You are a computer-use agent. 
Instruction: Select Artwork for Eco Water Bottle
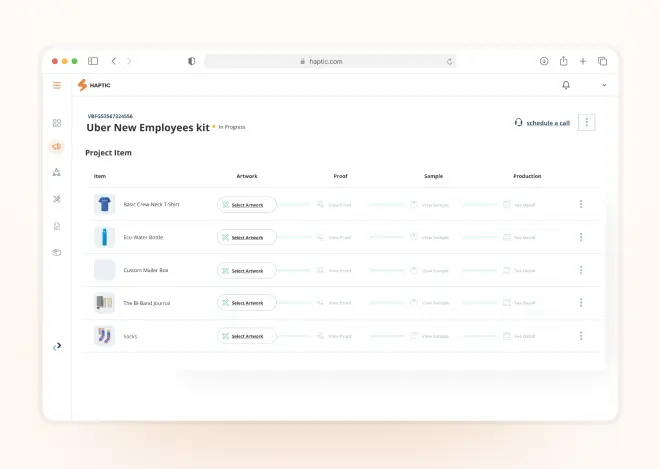click(247, 237)
